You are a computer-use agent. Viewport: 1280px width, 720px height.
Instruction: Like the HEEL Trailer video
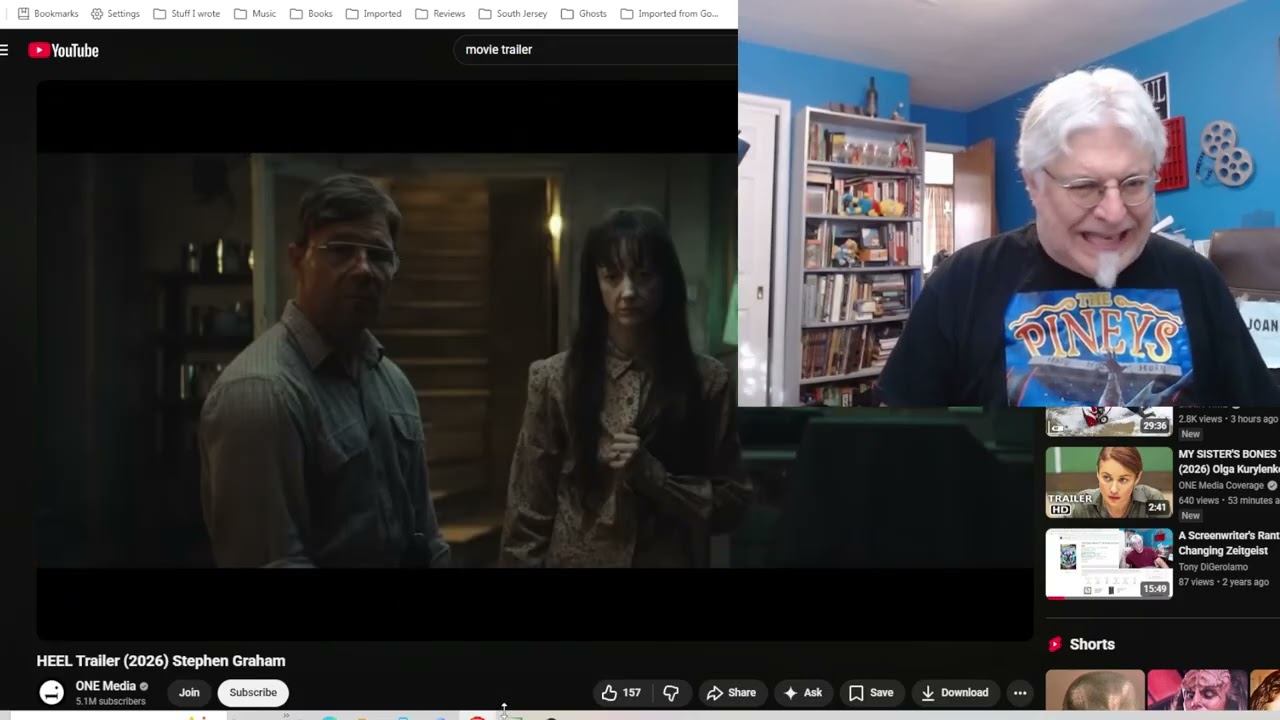[x=620, y=692]
